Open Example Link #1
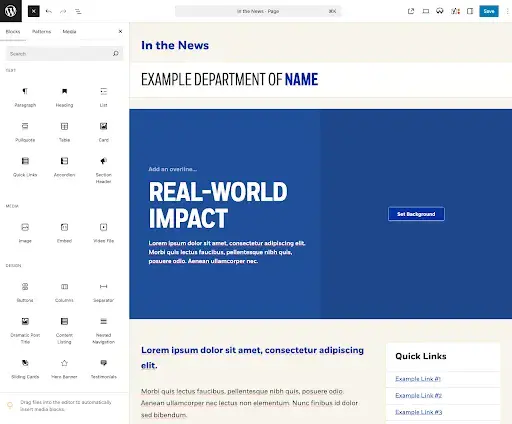512x424 pixels. click(x=418, y=379)
